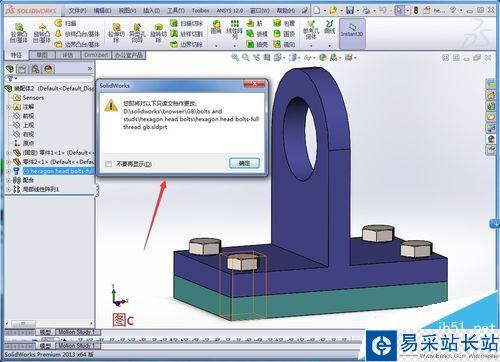The image size is (500, 362).
Task: Select the Boundary Boss/Base tool
Action: pyautogui.click(x=77, y=44)
